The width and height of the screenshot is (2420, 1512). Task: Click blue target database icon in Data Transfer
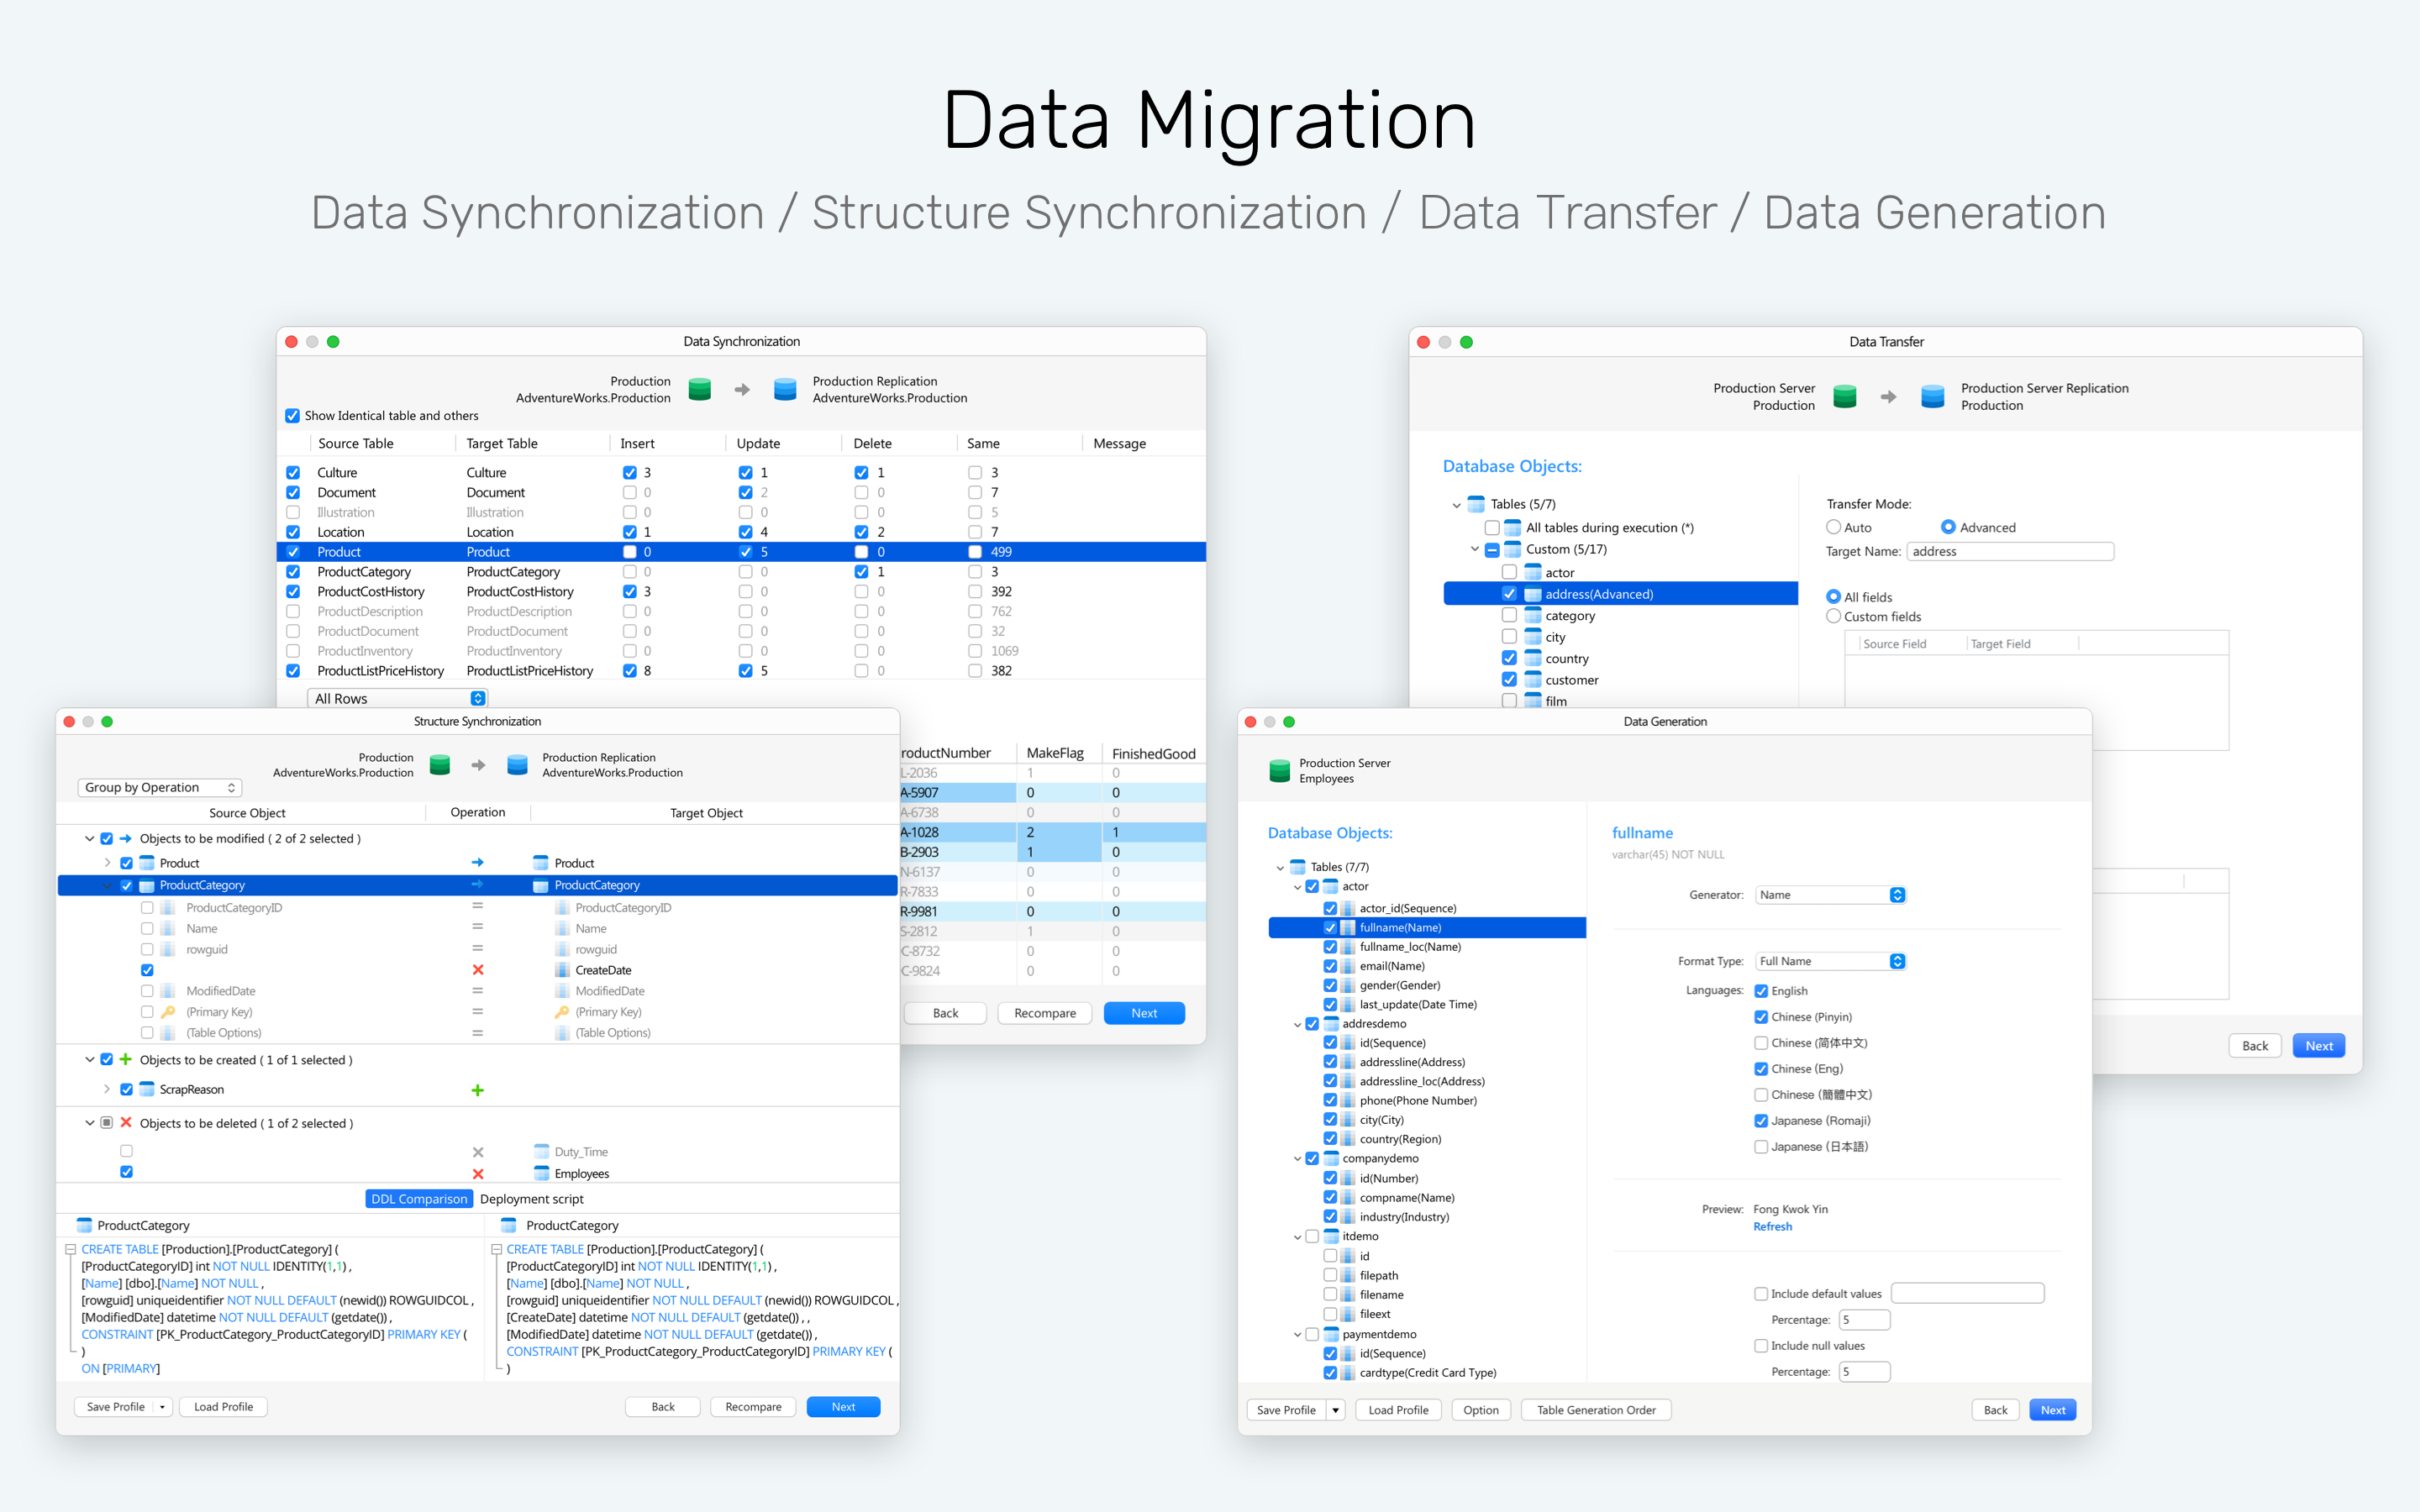(x=1932, y=396)
